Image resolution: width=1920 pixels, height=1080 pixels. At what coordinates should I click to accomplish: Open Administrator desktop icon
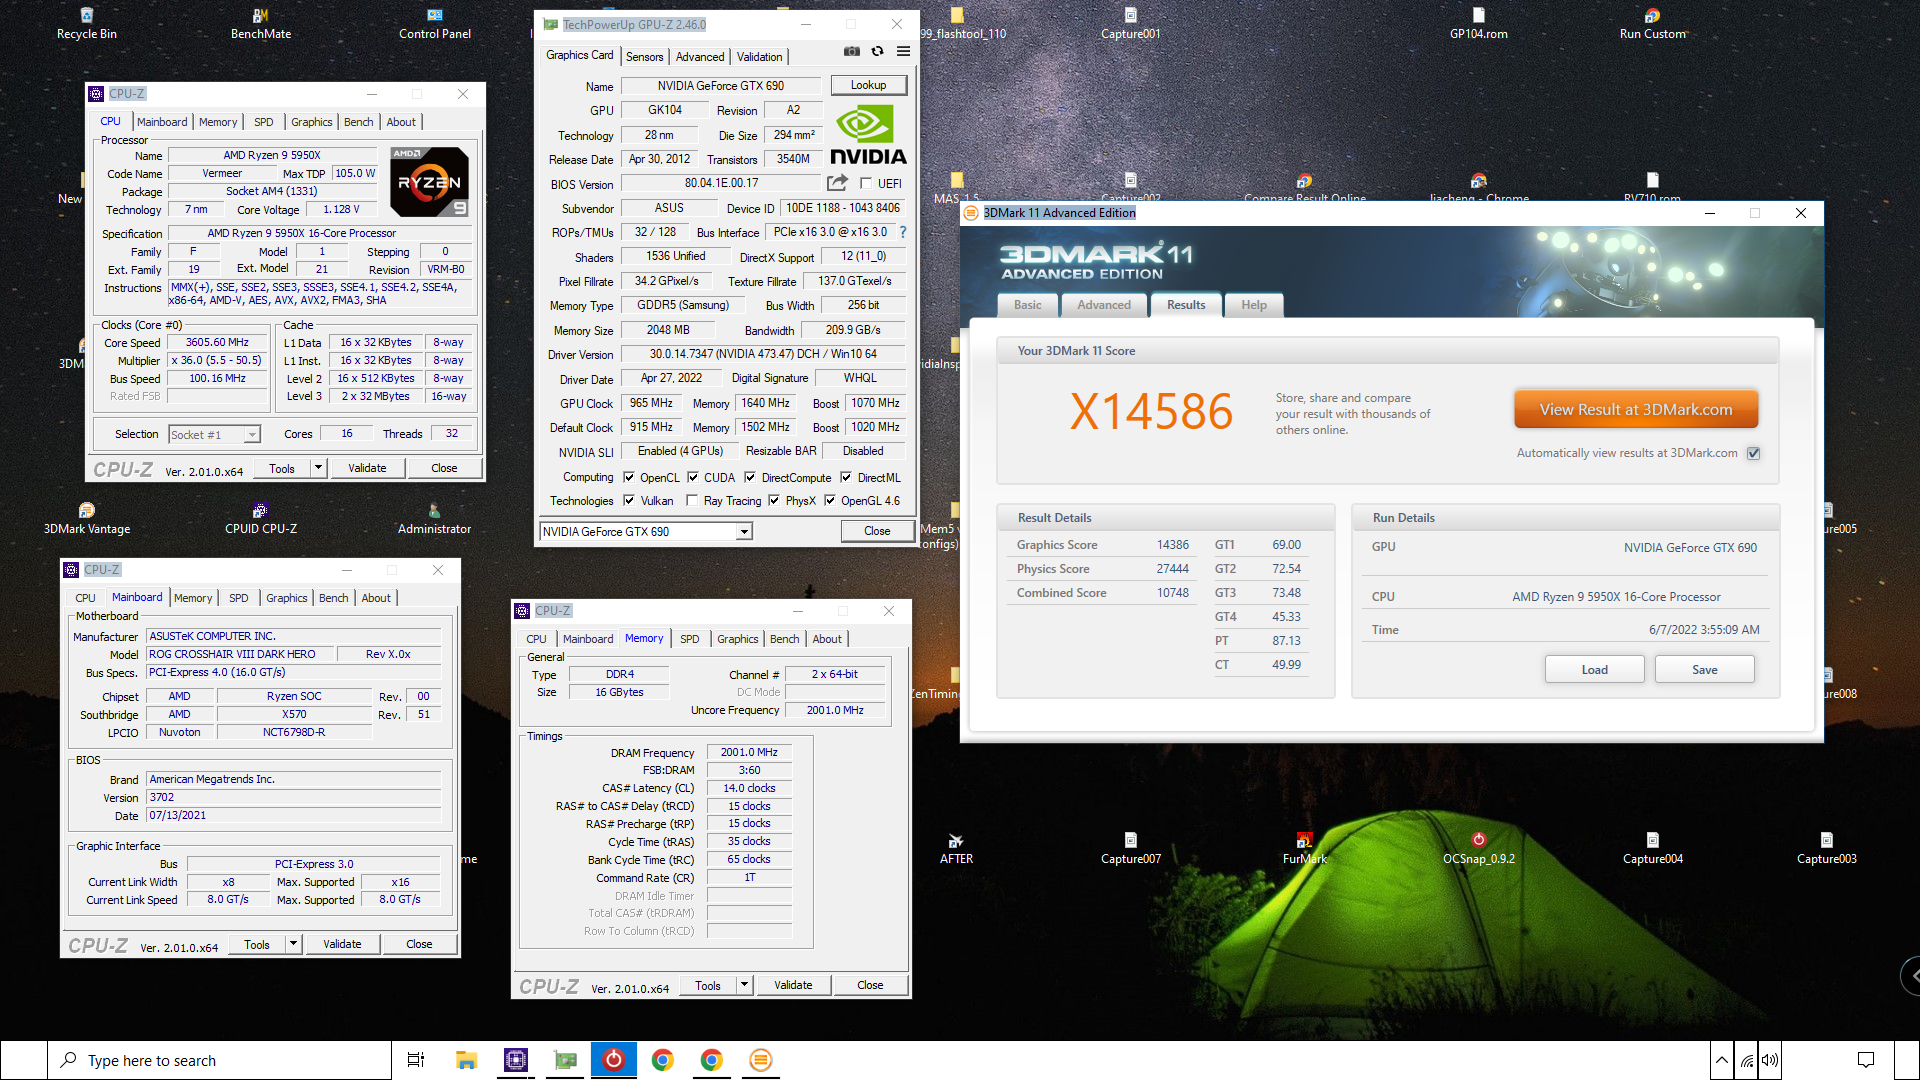point(435,518)
